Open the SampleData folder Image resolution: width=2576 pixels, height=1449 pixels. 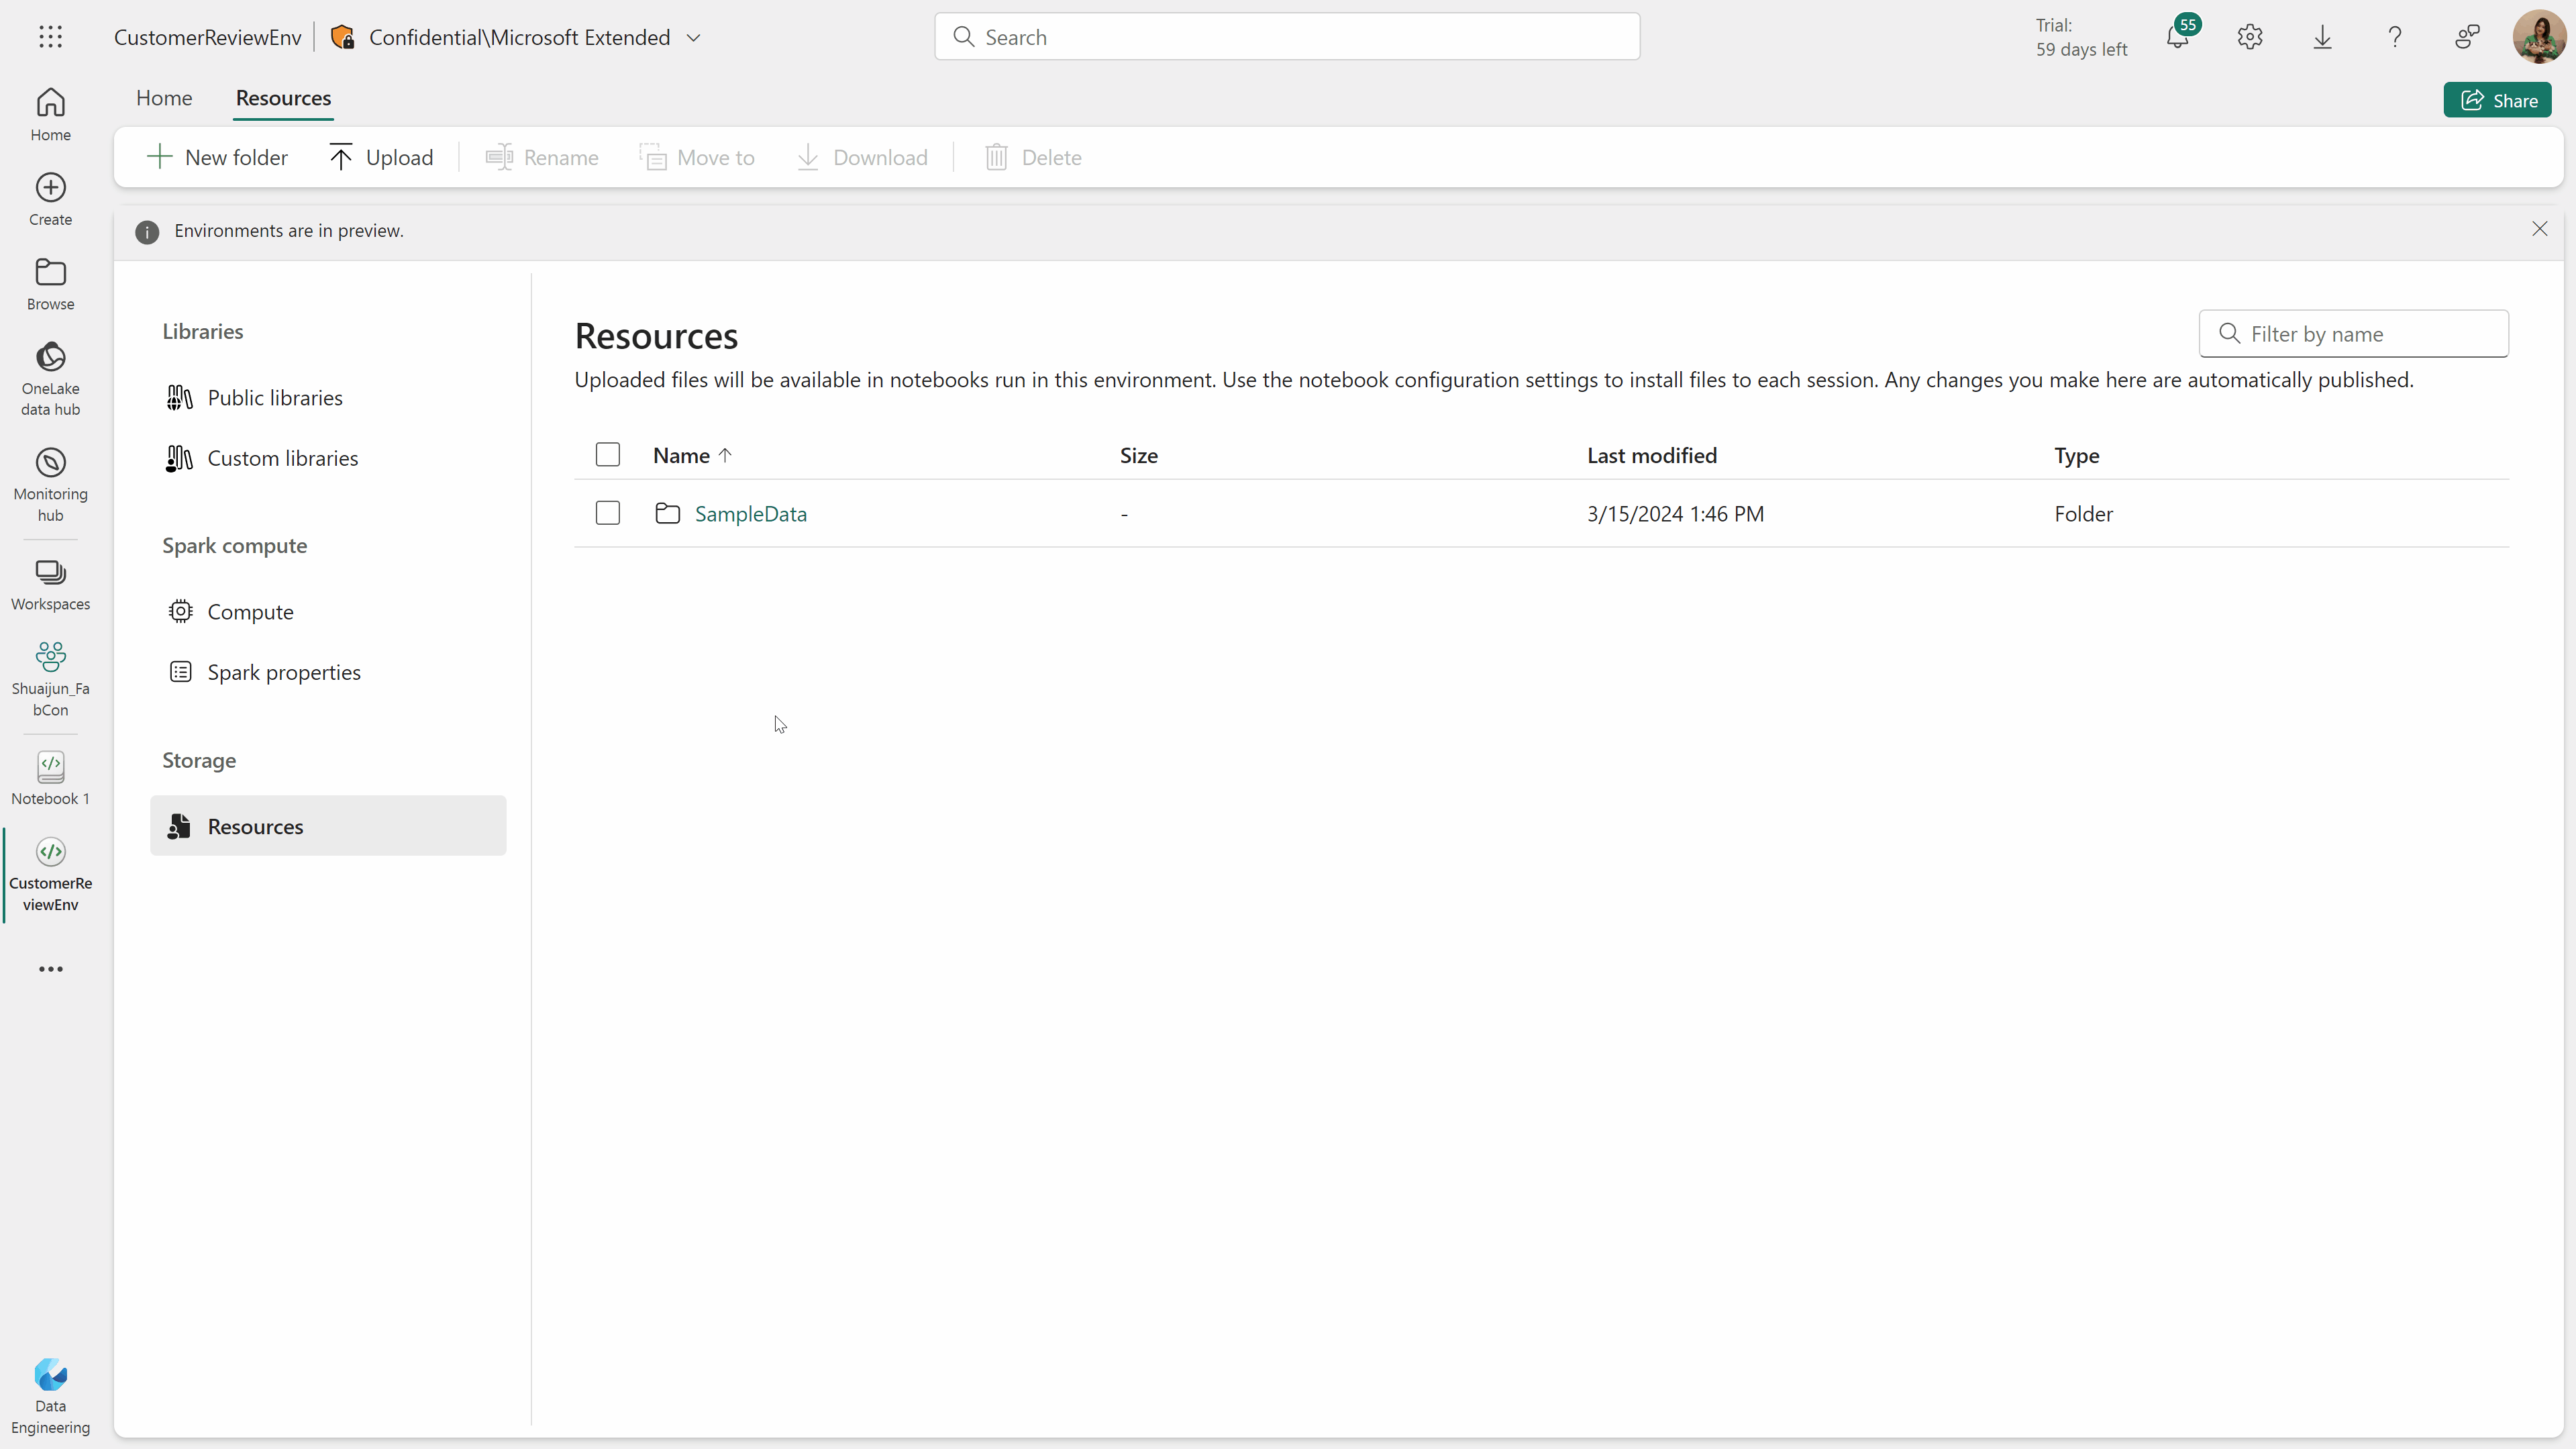(x=750, y=513)
